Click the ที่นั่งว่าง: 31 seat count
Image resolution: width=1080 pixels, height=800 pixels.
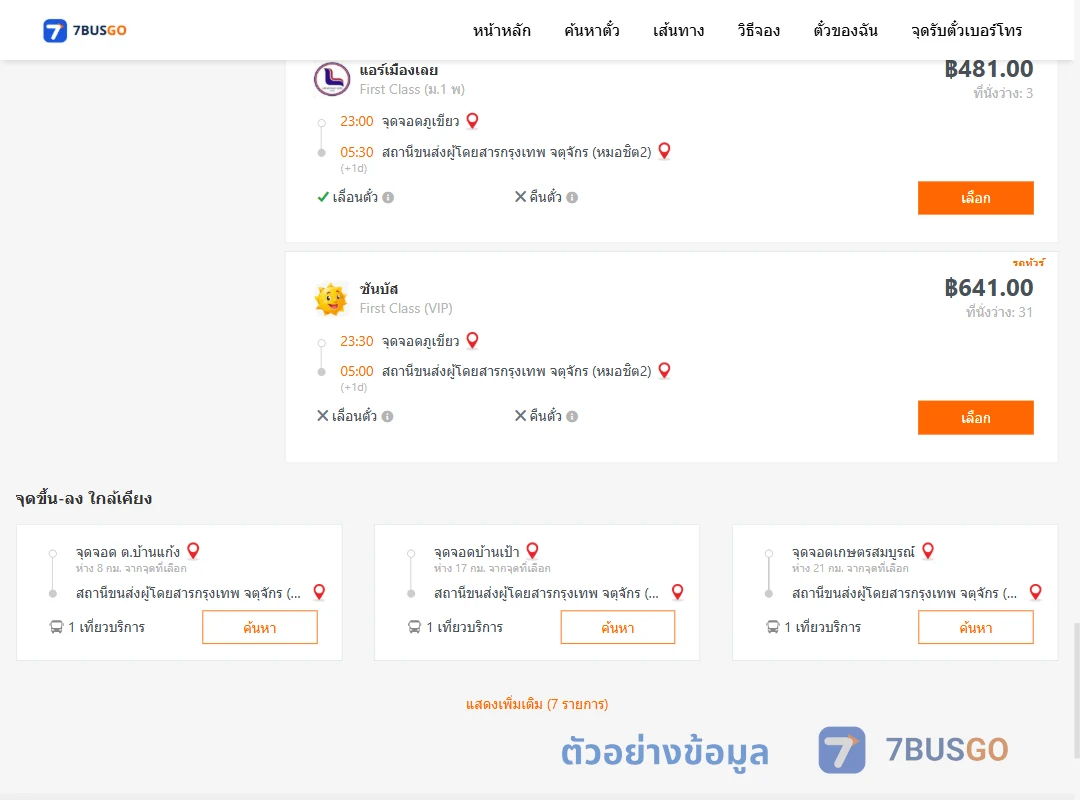pos(999,312)
